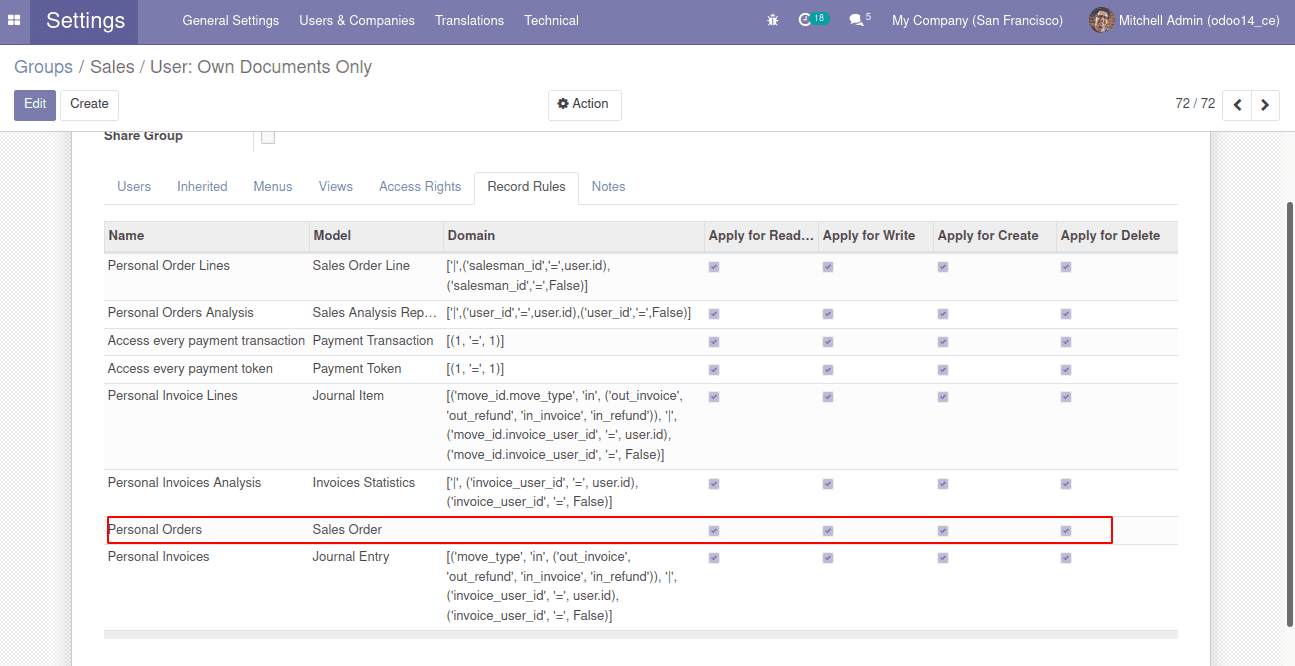Open Technical menu

551,20
